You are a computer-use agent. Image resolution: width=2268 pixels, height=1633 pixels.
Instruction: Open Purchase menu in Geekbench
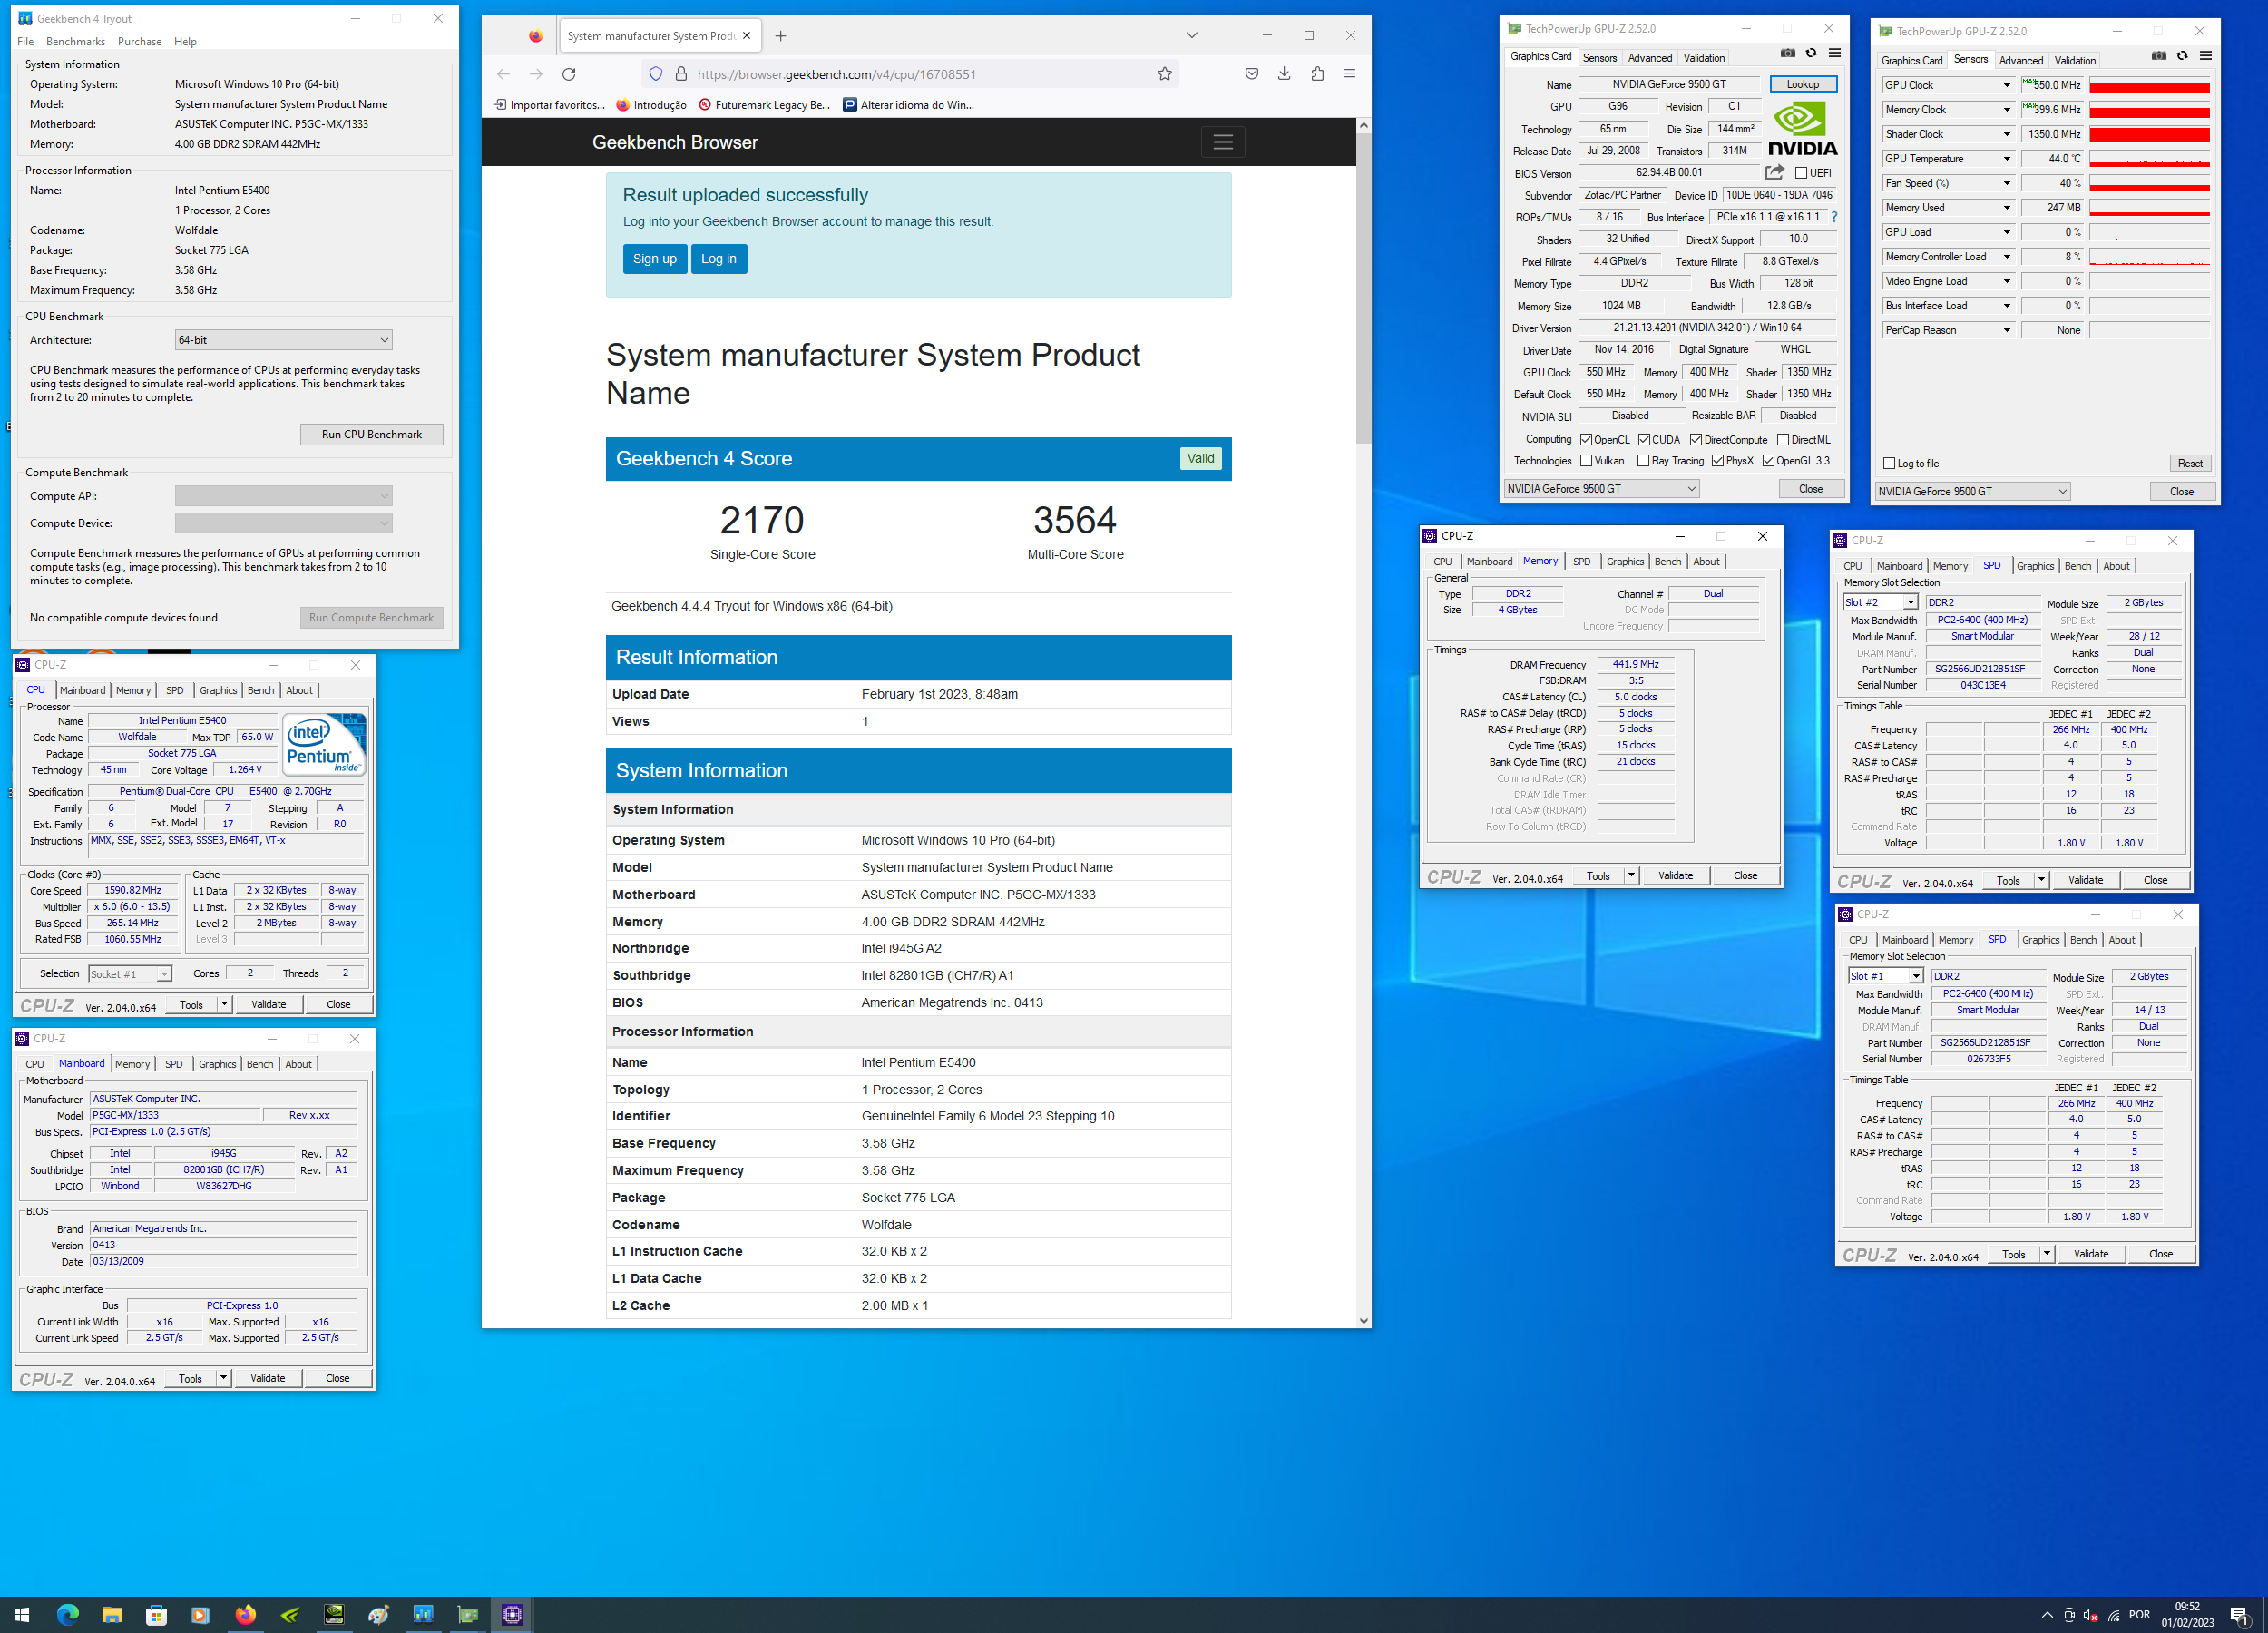point(139,42)
